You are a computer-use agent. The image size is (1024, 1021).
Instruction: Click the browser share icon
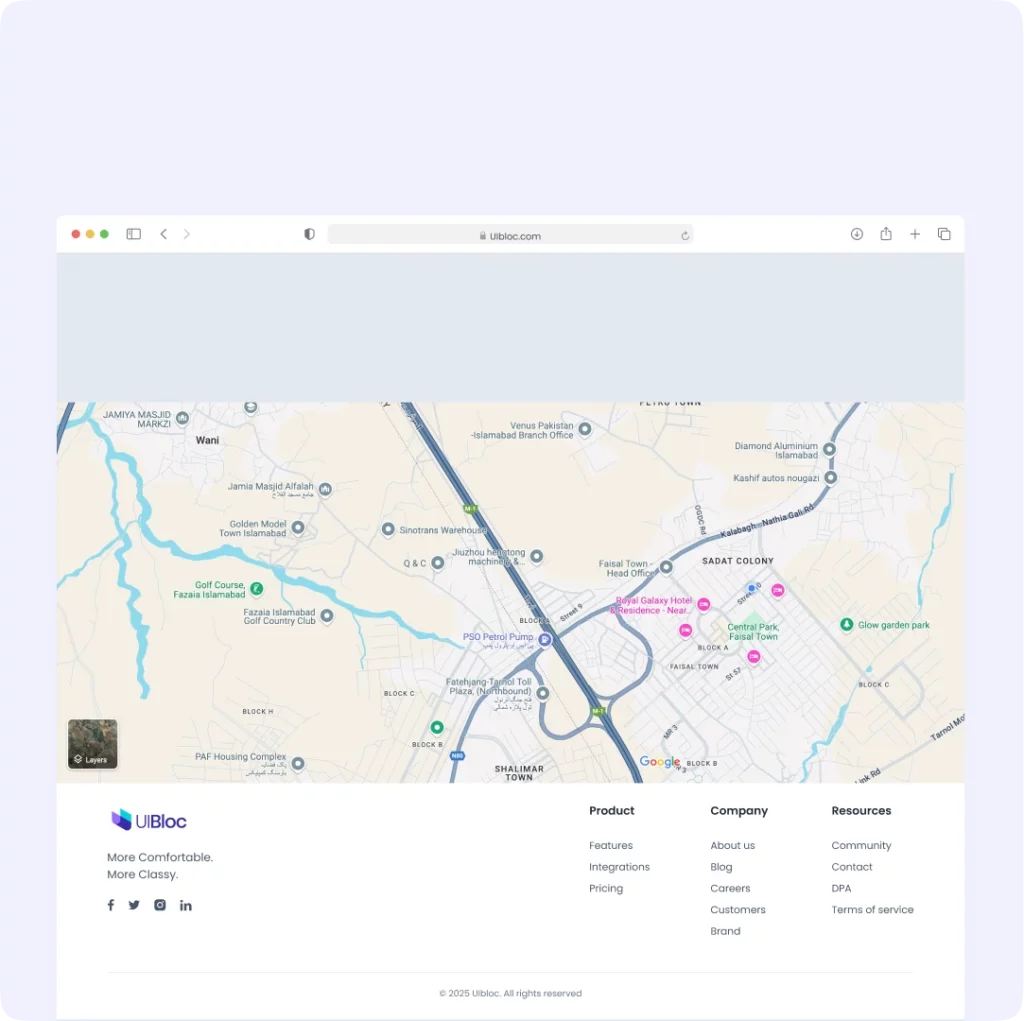(886, 234)
